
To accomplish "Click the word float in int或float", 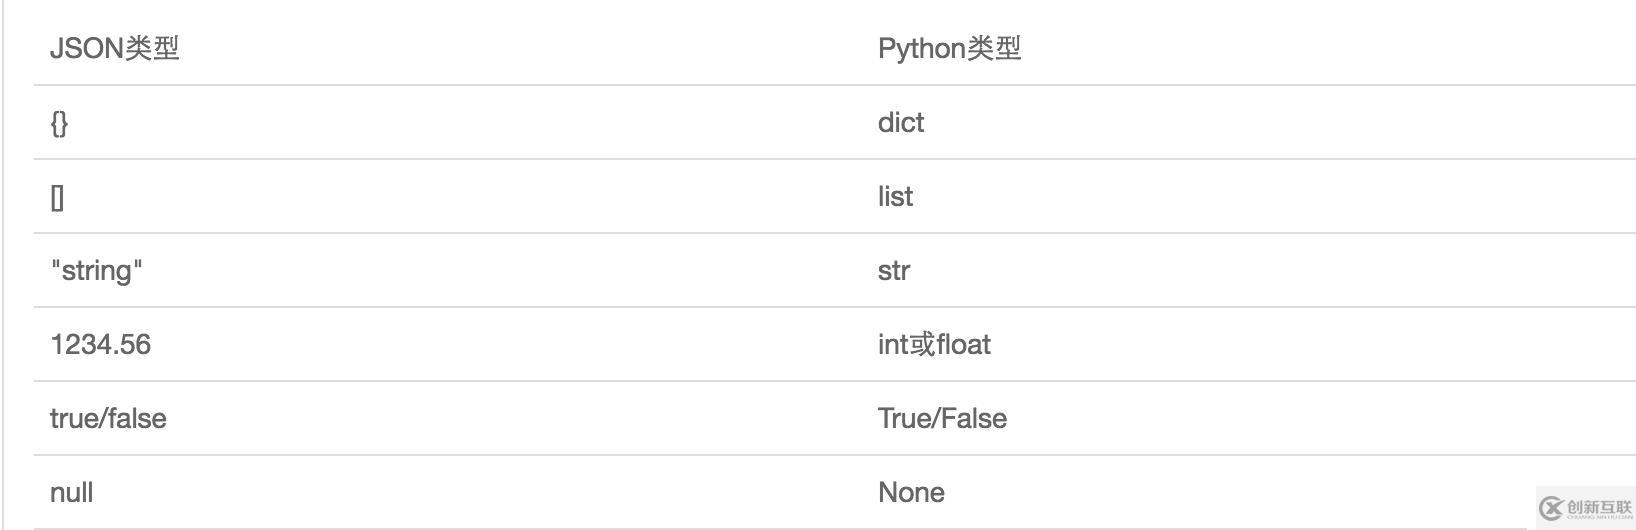I will [x=964, y=345].
